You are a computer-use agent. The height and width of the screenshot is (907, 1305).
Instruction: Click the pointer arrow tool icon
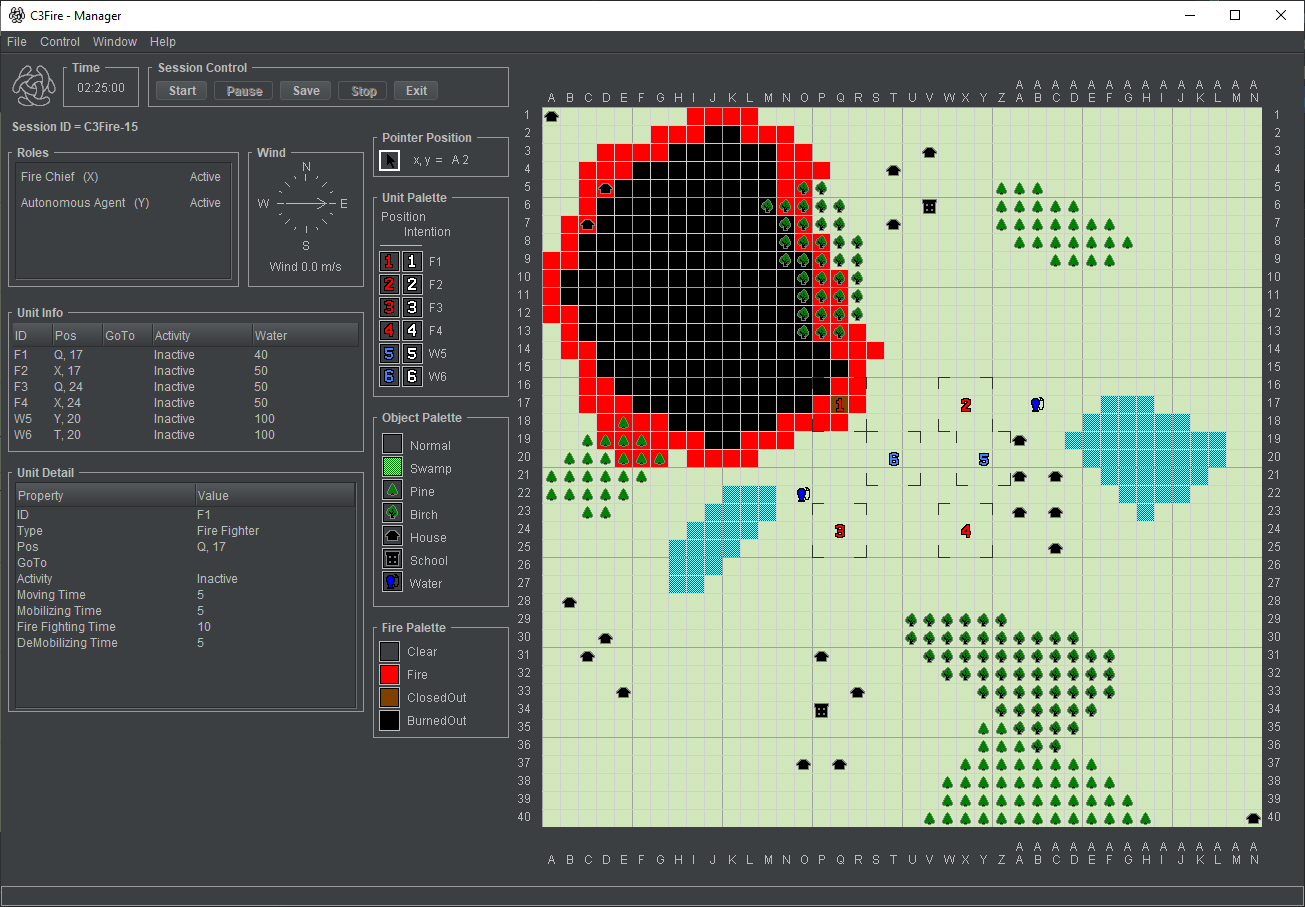click(390, 160)
